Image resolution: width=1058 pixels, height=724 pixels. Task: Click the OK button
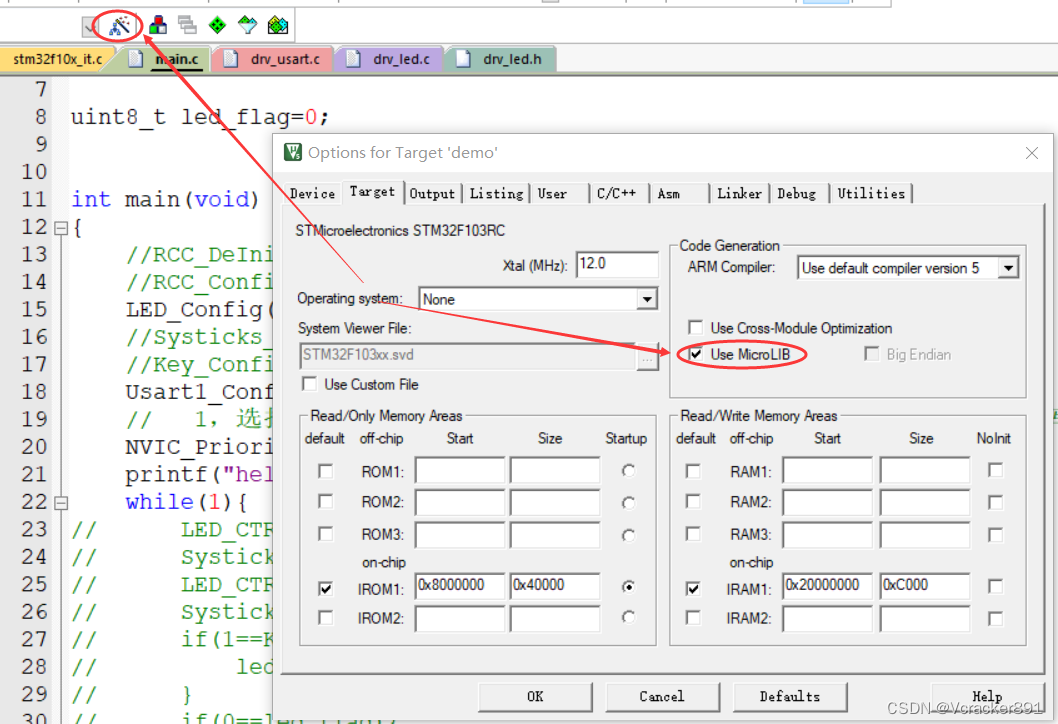(535, 697)
